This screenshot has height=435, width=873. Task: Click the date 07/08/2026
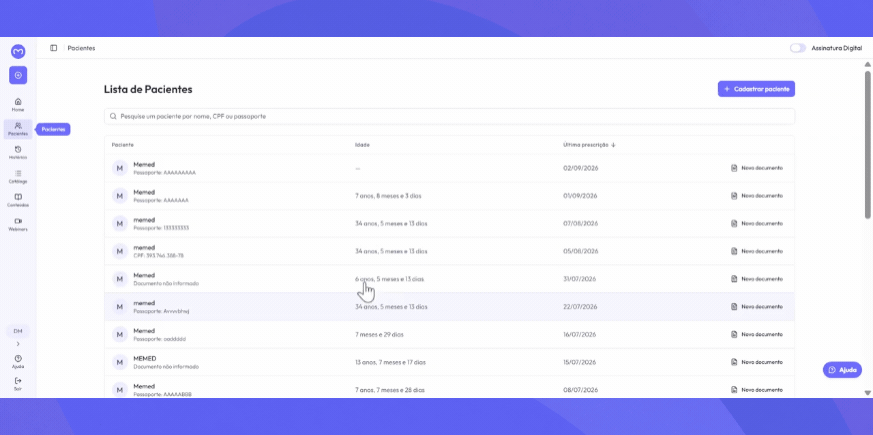point(580,223)
